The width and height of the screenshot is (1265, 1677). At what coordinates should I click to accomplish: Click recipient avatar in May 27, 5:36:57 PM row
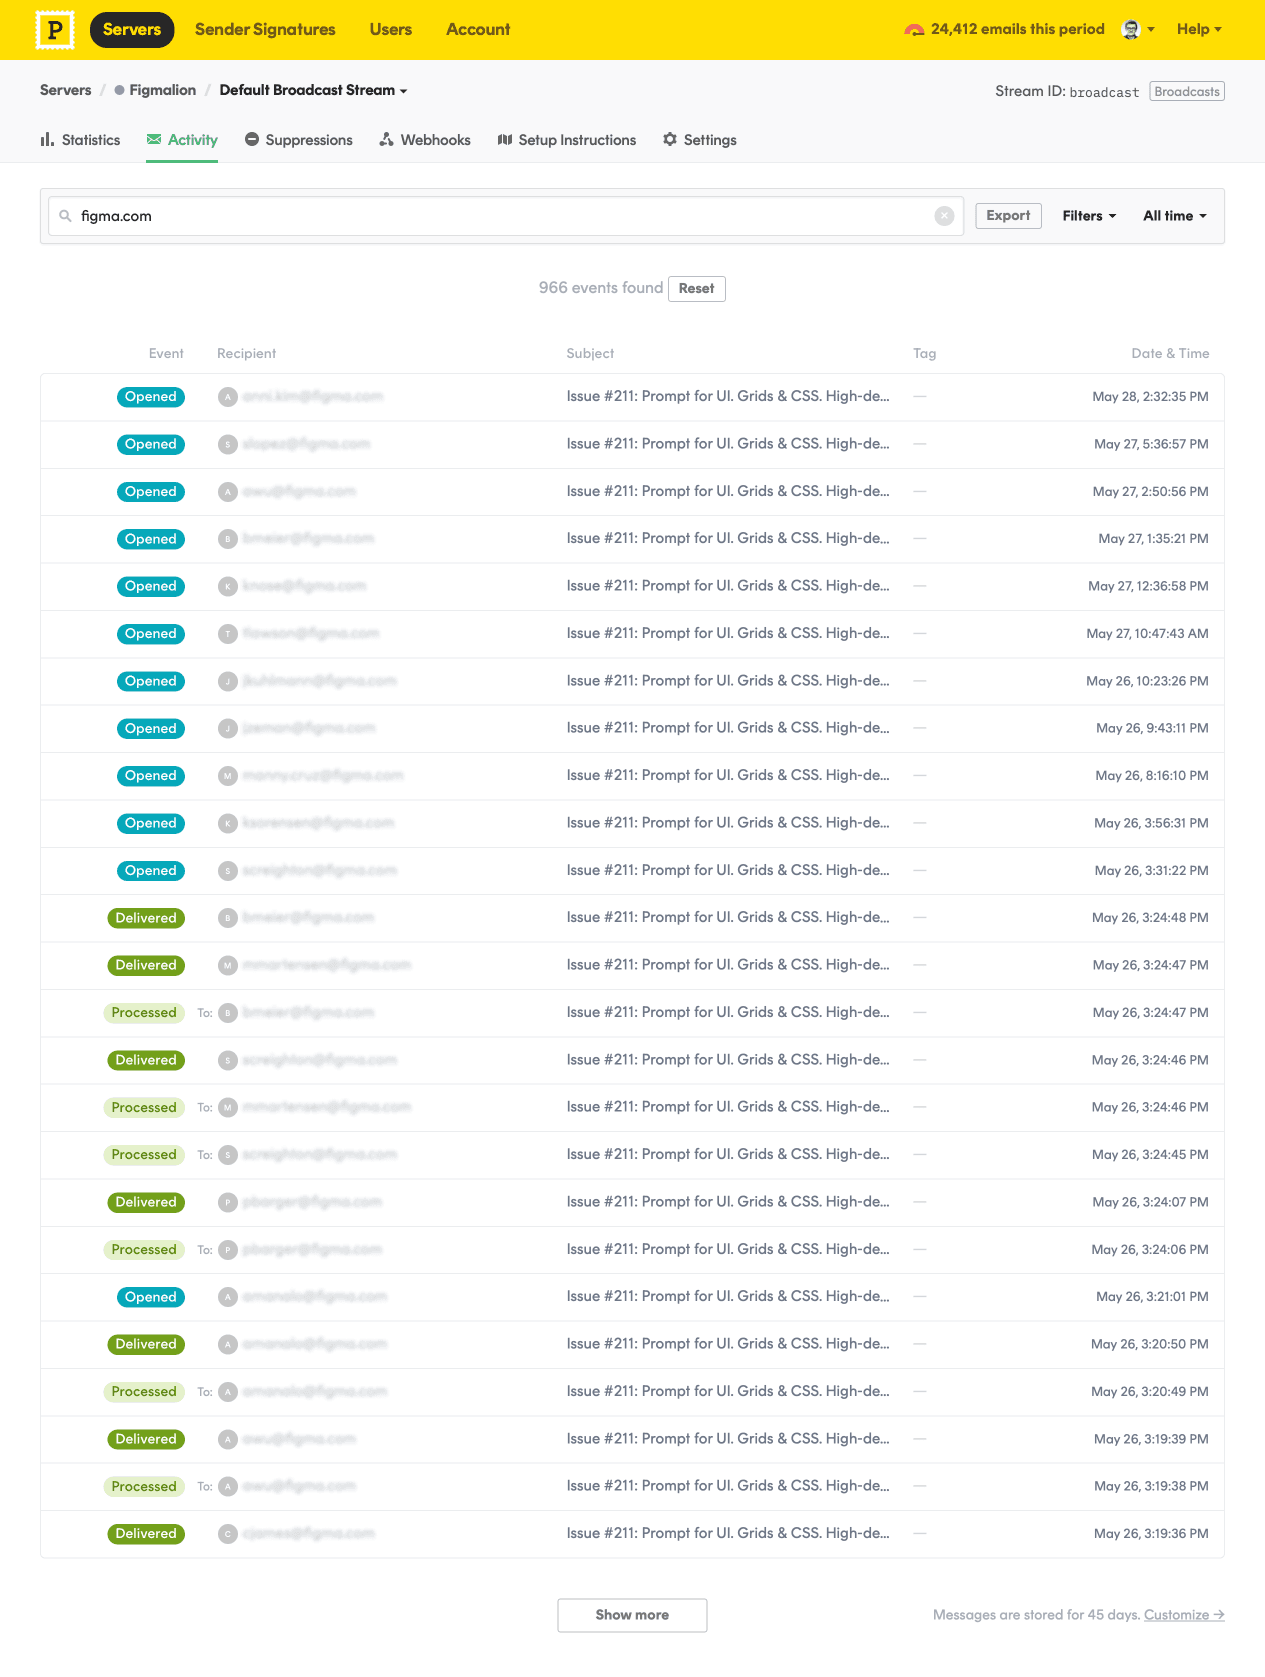(x=228, y=444)
